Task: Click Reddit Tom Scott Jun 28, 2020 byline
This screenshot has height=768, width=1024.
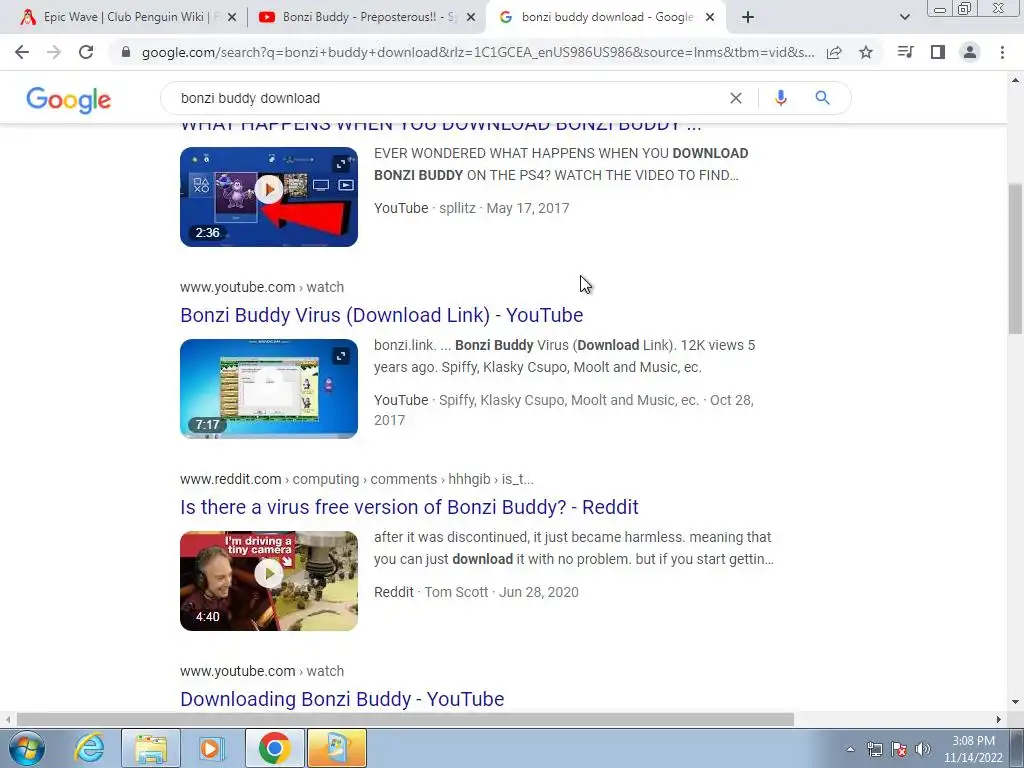Action: coord(476,592)
